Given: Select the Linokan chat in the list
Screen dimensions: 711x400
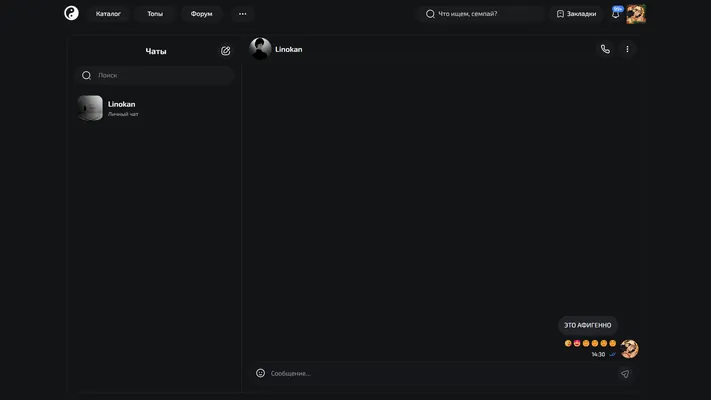Looking at the screenshot, I should [x=155, y=108].
